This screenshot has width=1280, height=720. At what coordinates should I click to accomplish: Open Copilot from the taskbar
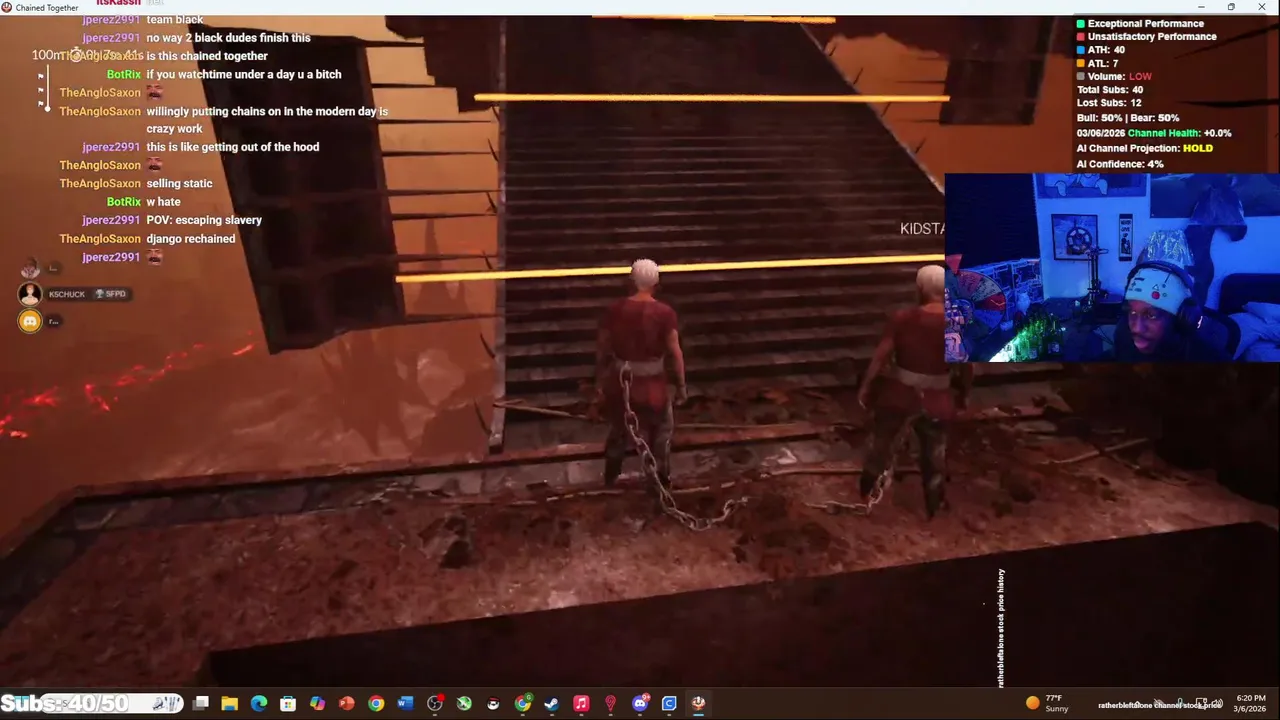coord(317,703)
